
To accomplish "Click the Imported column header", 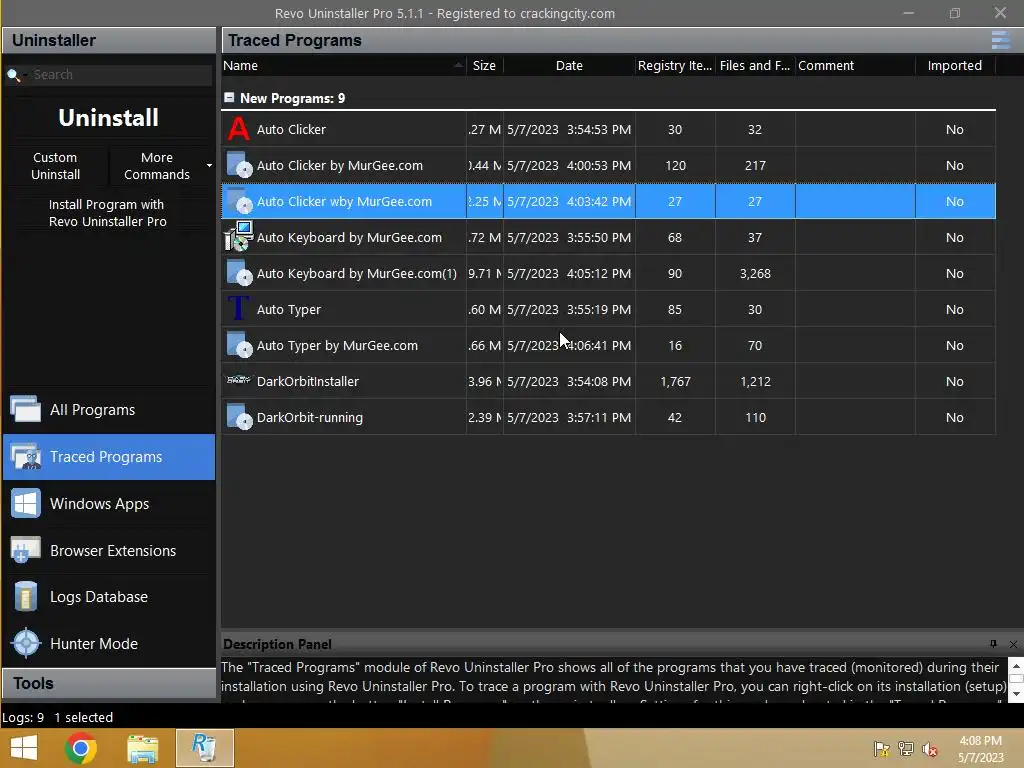I will (955, 65).
